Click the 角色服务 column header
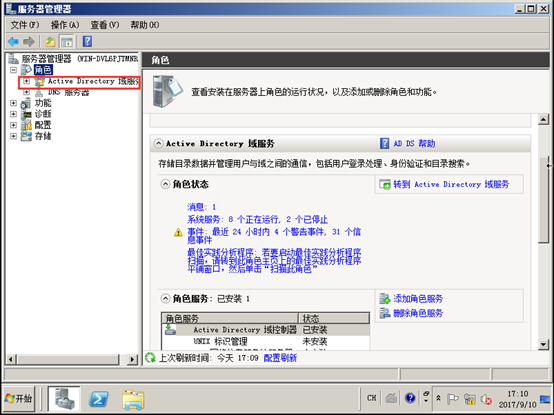554x415 pixels. (230, 318)
